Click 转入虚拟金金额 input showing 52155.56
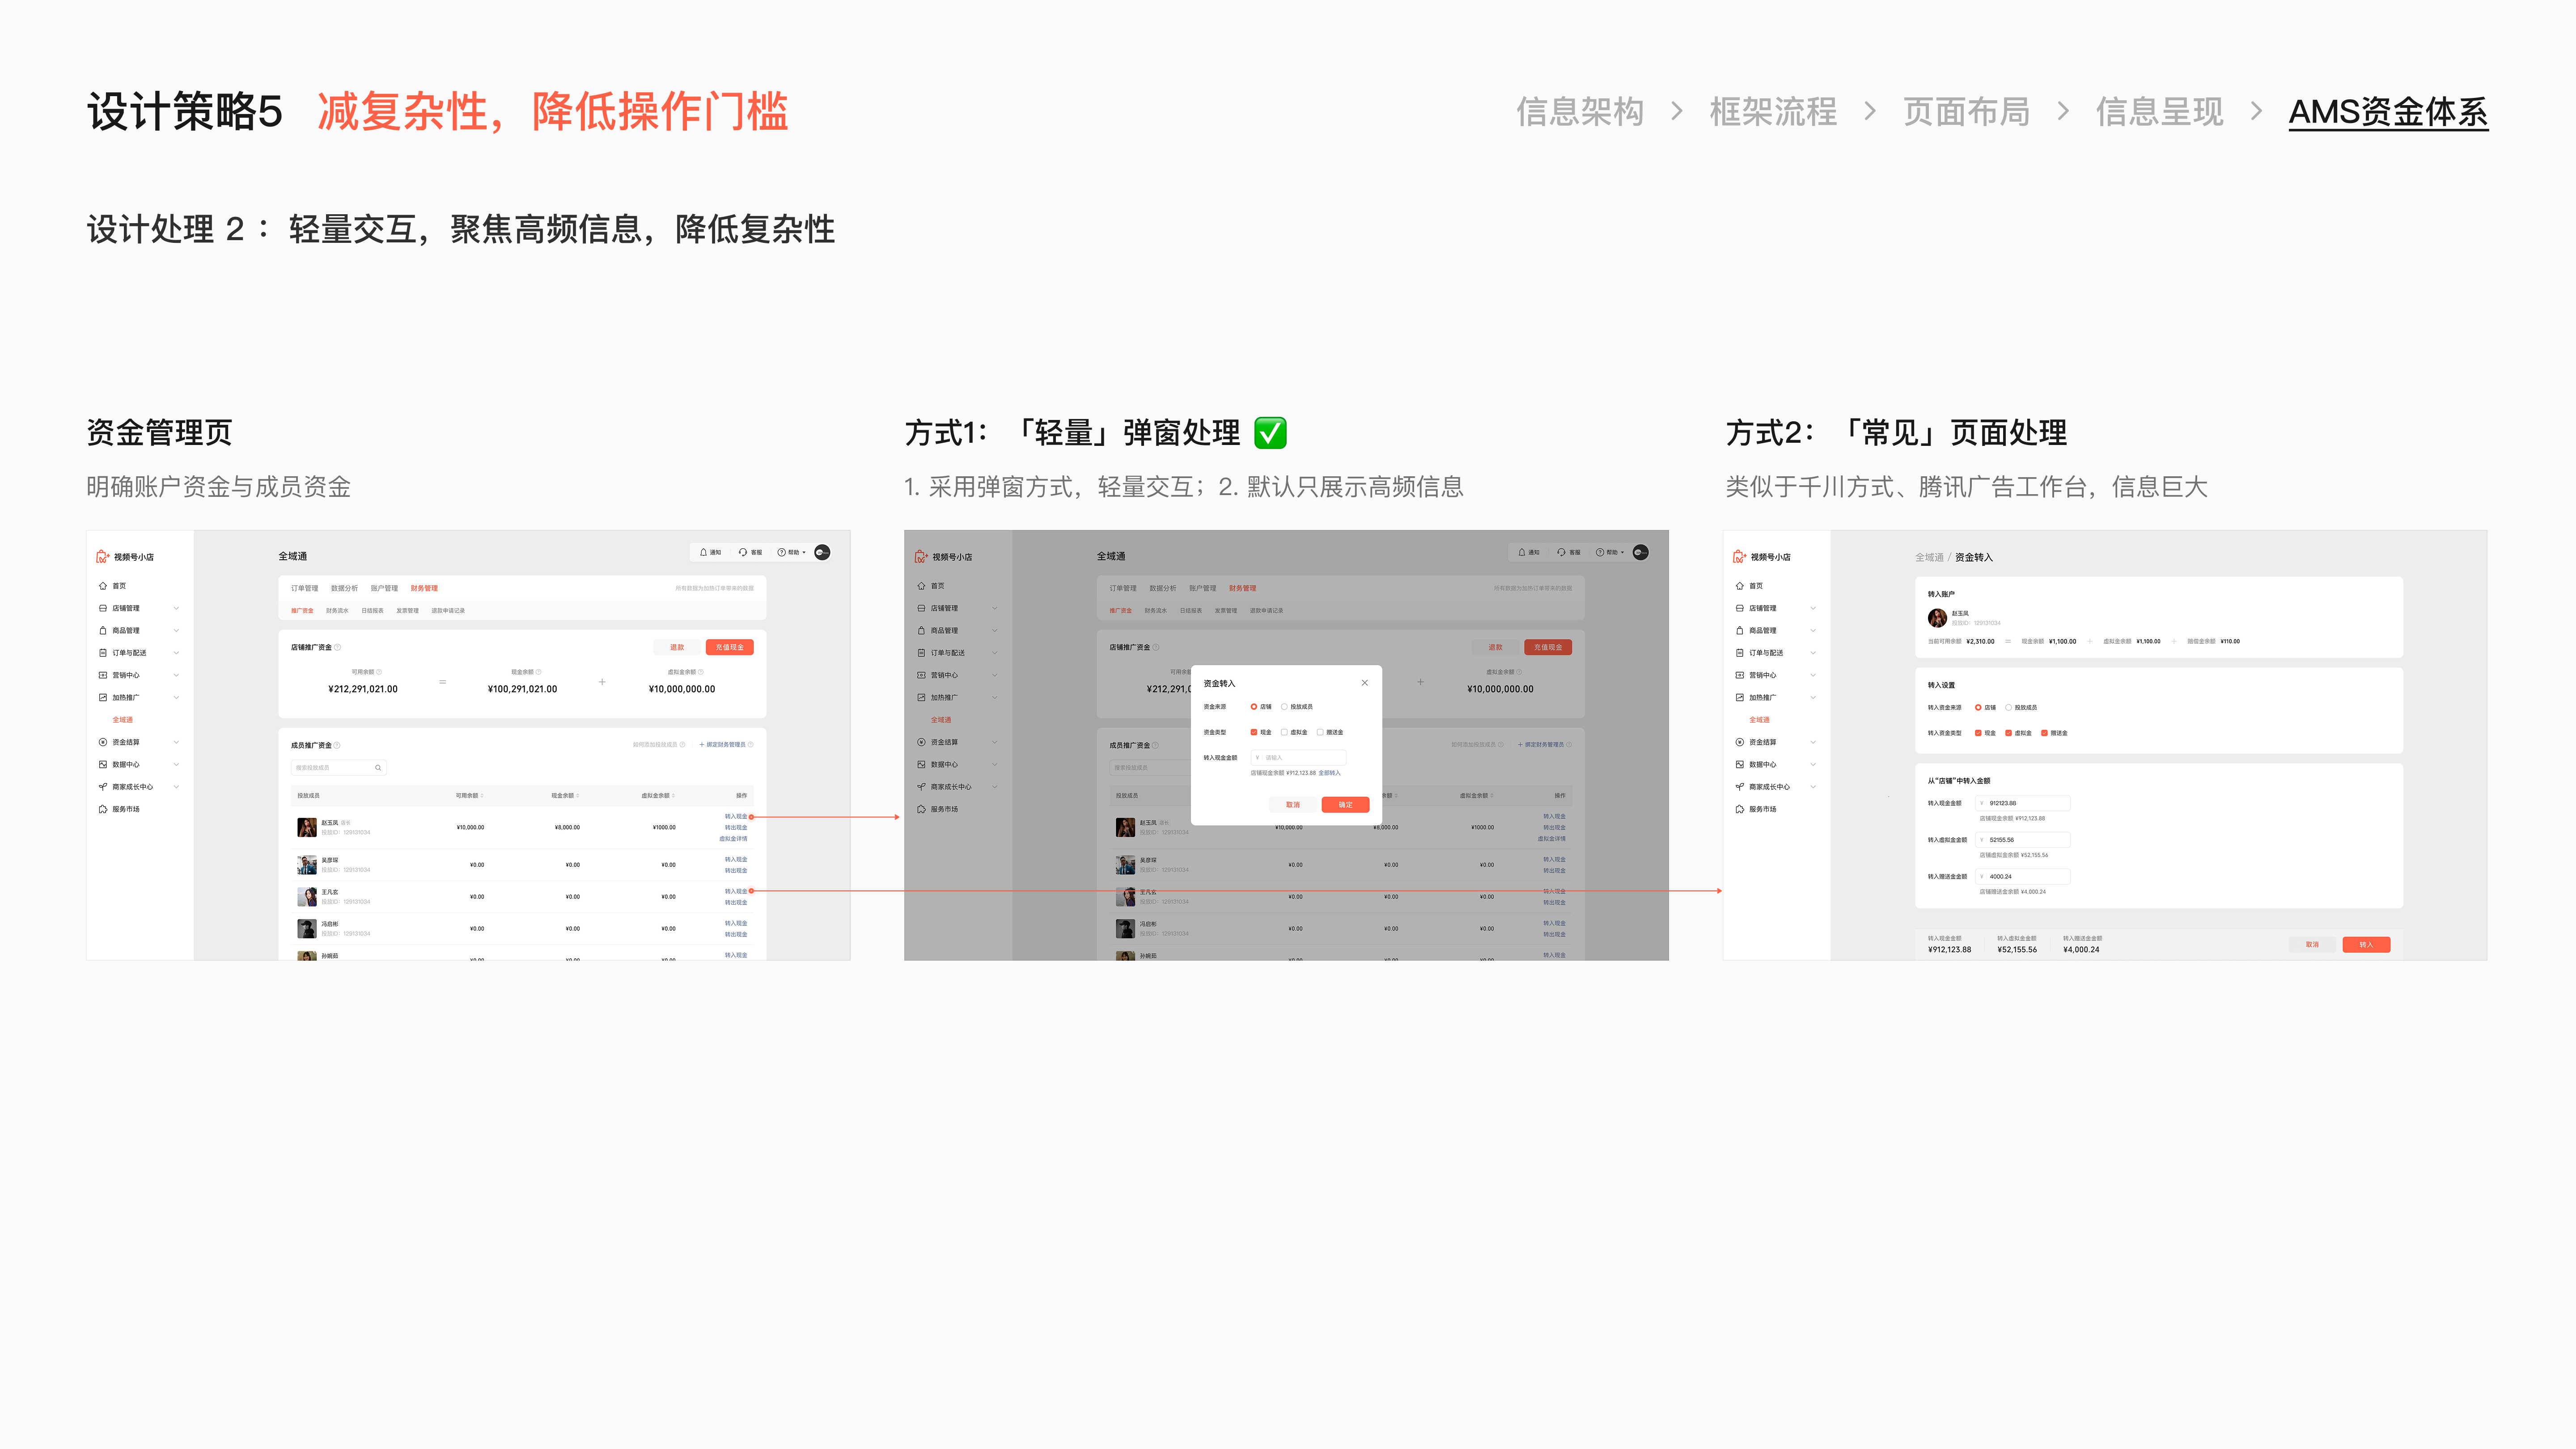 click(x=2023, y=840)
